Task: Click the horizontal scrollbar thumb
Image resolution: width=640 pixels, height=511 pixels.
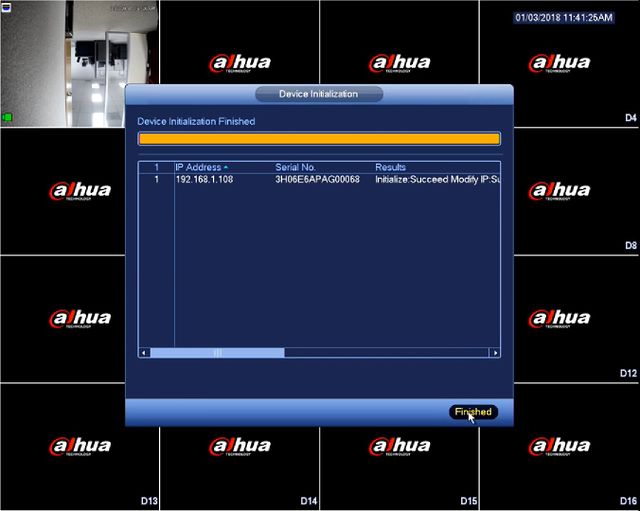Action: pyautogui.click(x=217, y=353)
